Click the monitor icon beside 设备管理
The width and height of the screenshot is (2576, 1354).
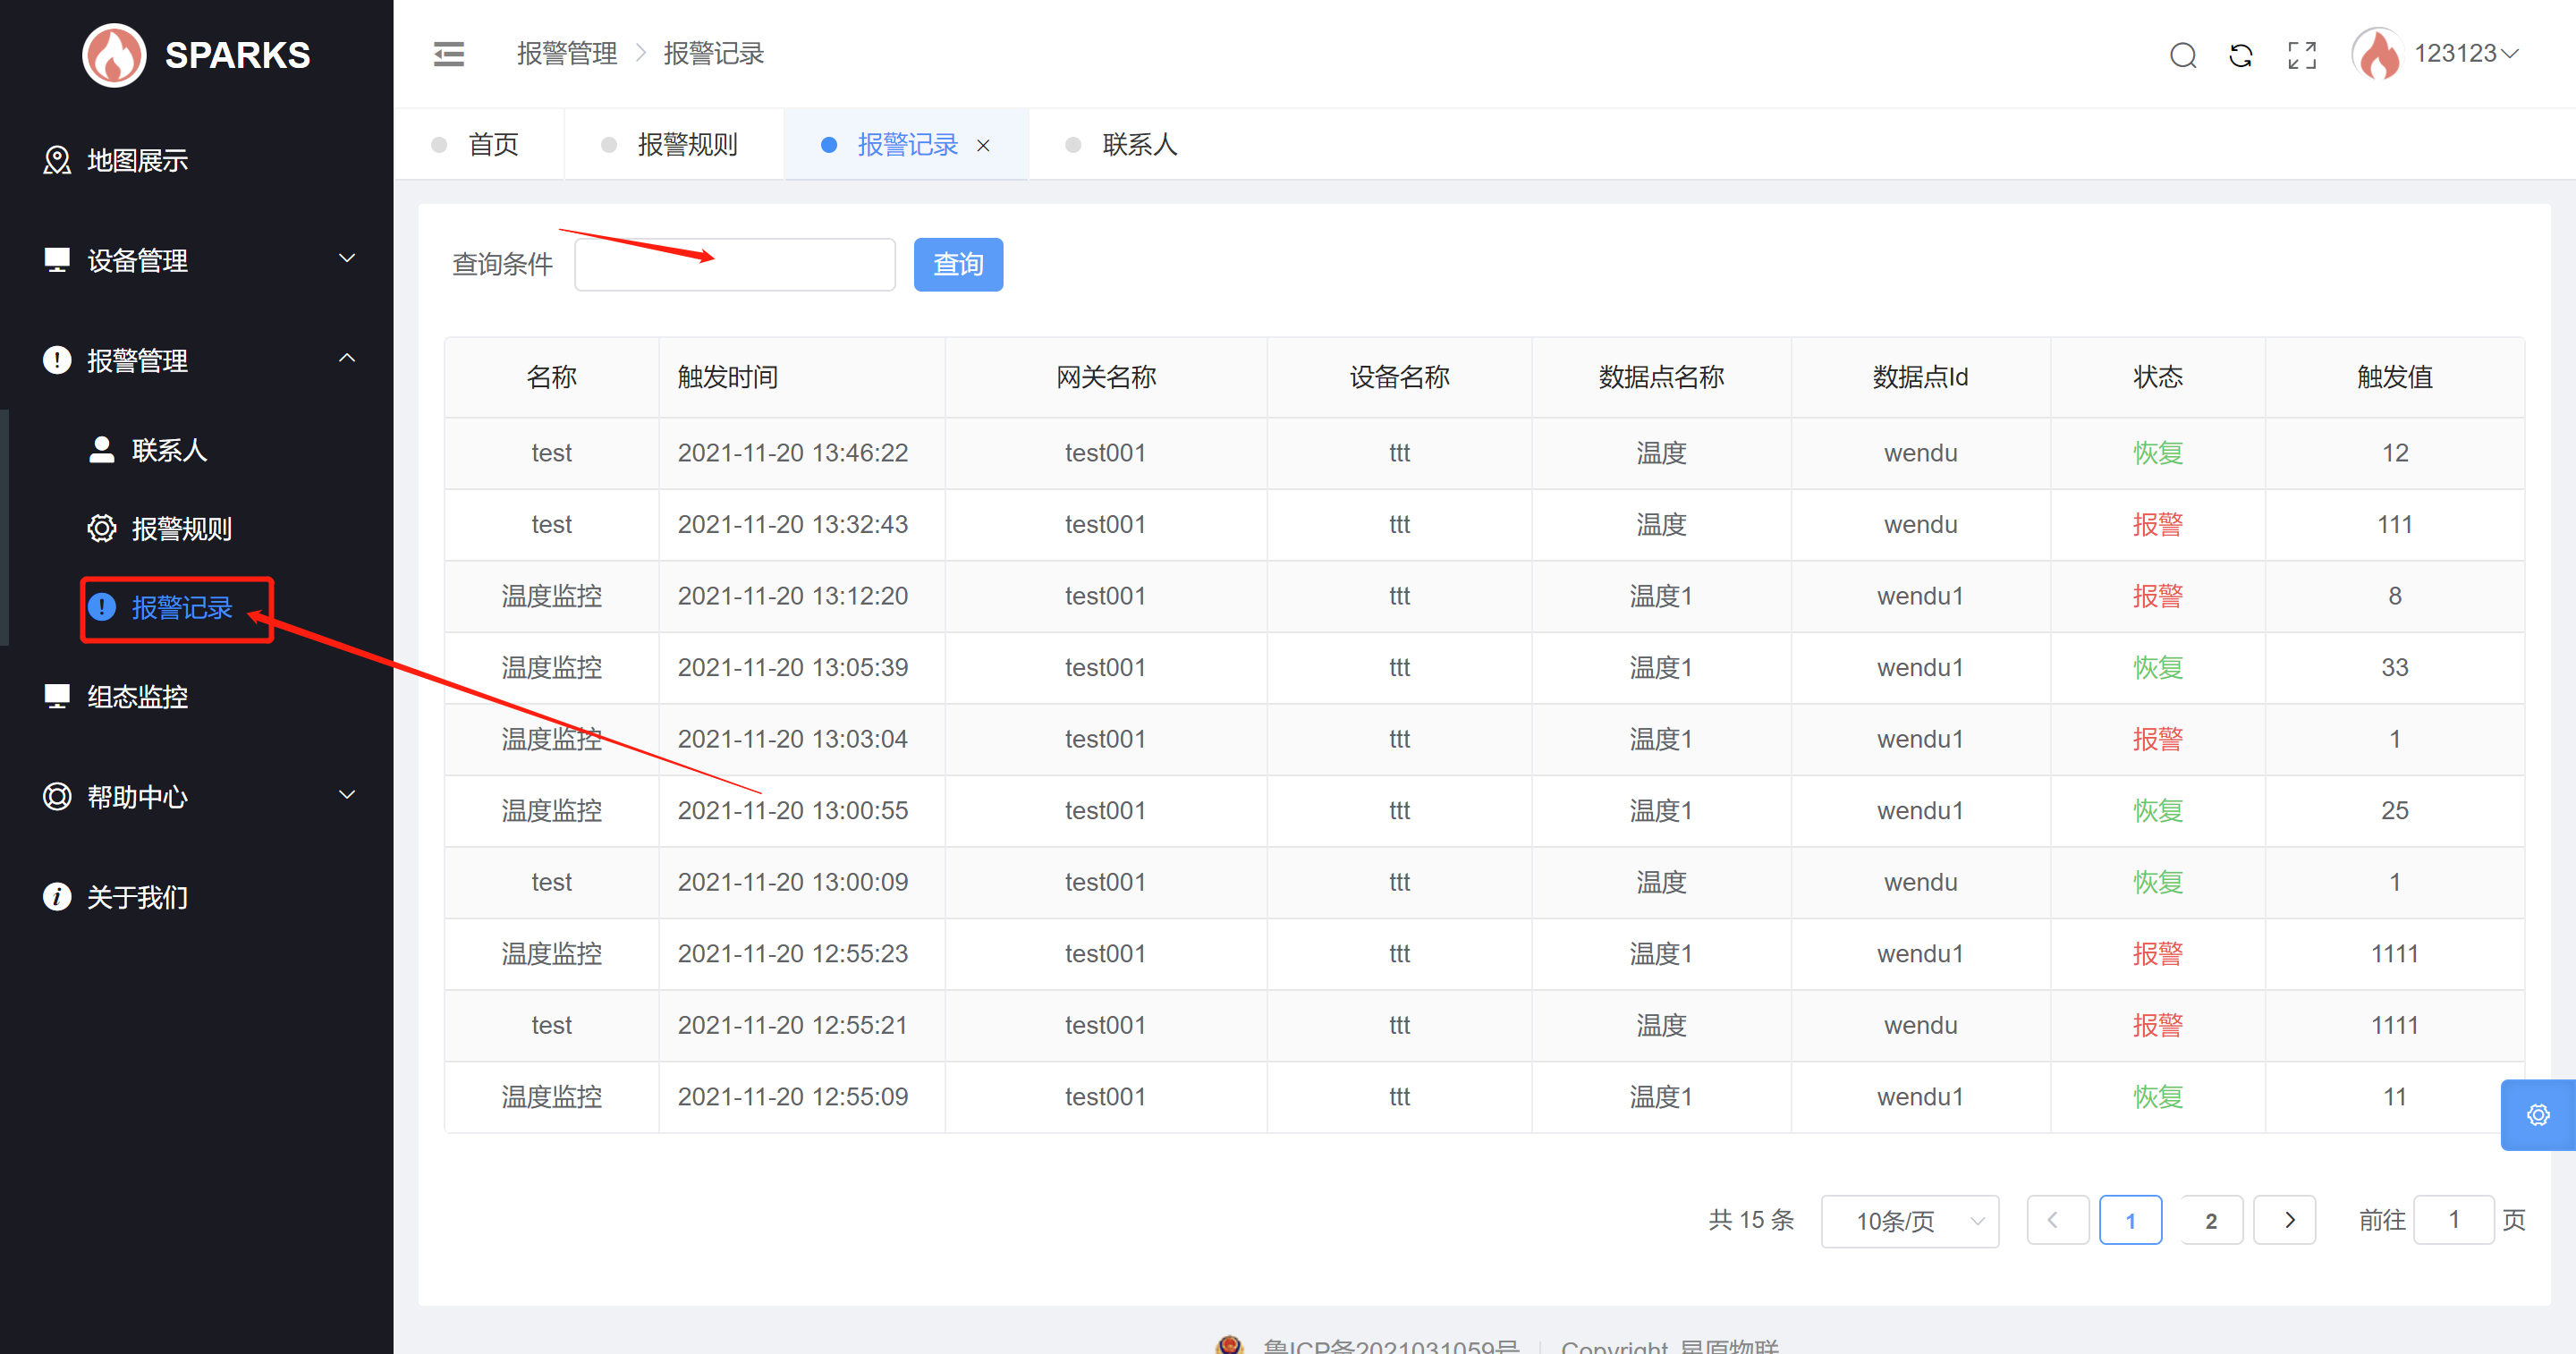57,260
